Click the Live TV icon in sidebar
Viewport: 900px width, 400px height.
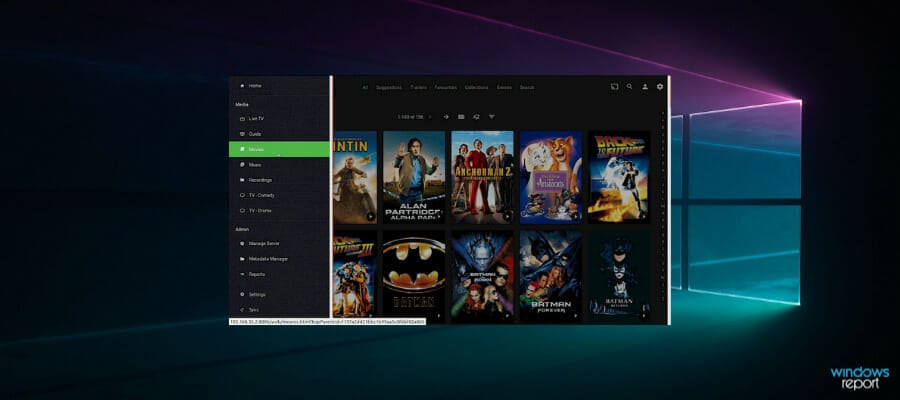pyautogui.click(x=242, y=119)
